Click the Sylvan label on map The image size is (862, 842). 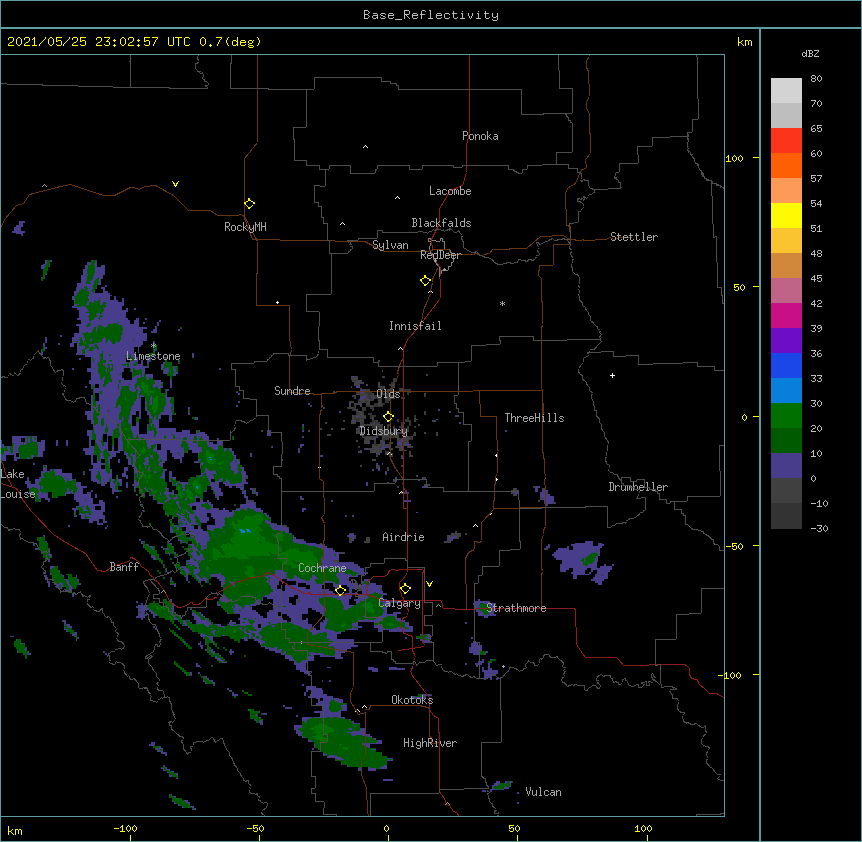point(390,245)
